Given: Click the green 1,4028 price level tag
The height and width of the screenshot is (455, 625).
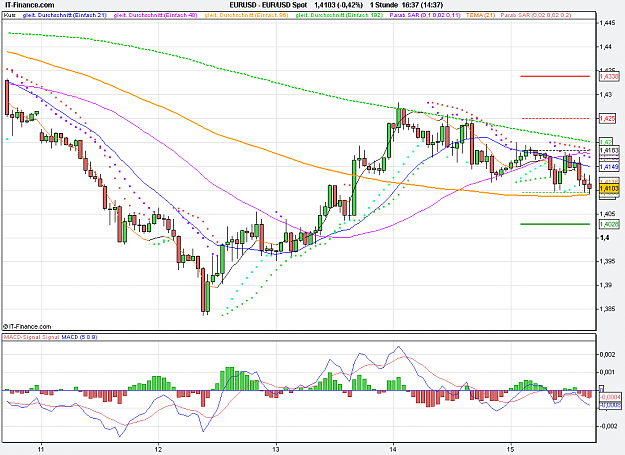Looking at the screenshot, I should [x=609, y=224].
